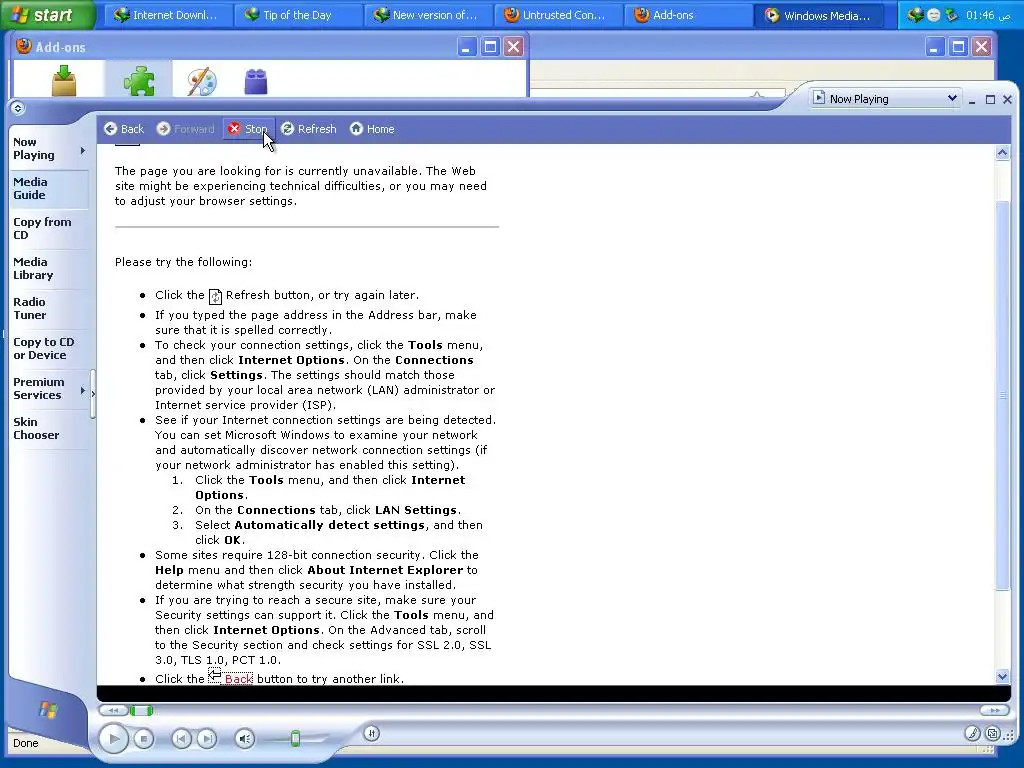Click the color chooser brush icon
The width and height of the screenshot is (1024, 768).
[x=972, y=734]
